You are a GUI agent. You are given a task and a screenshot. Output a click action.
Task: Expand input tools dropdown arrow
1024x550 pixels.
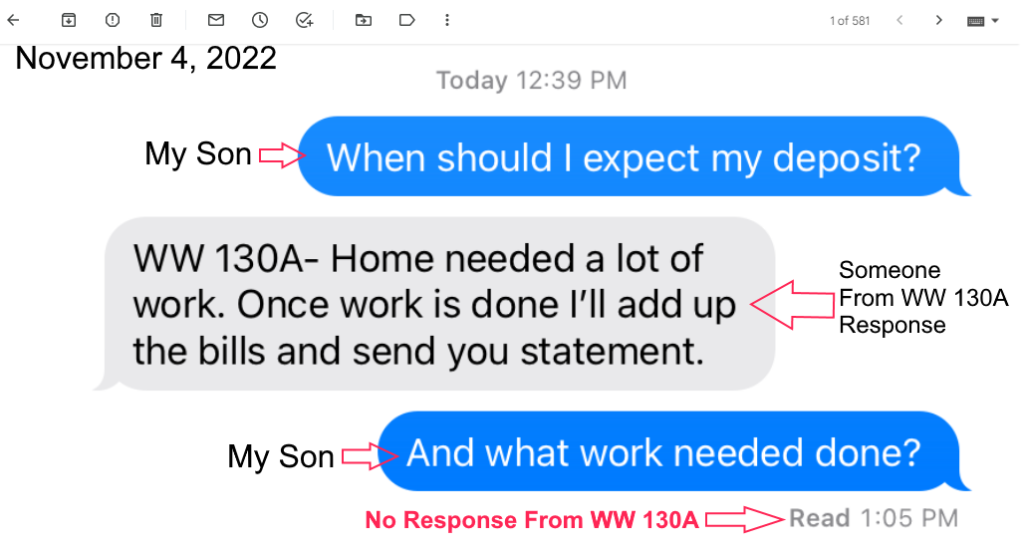[x=995, y=21]
